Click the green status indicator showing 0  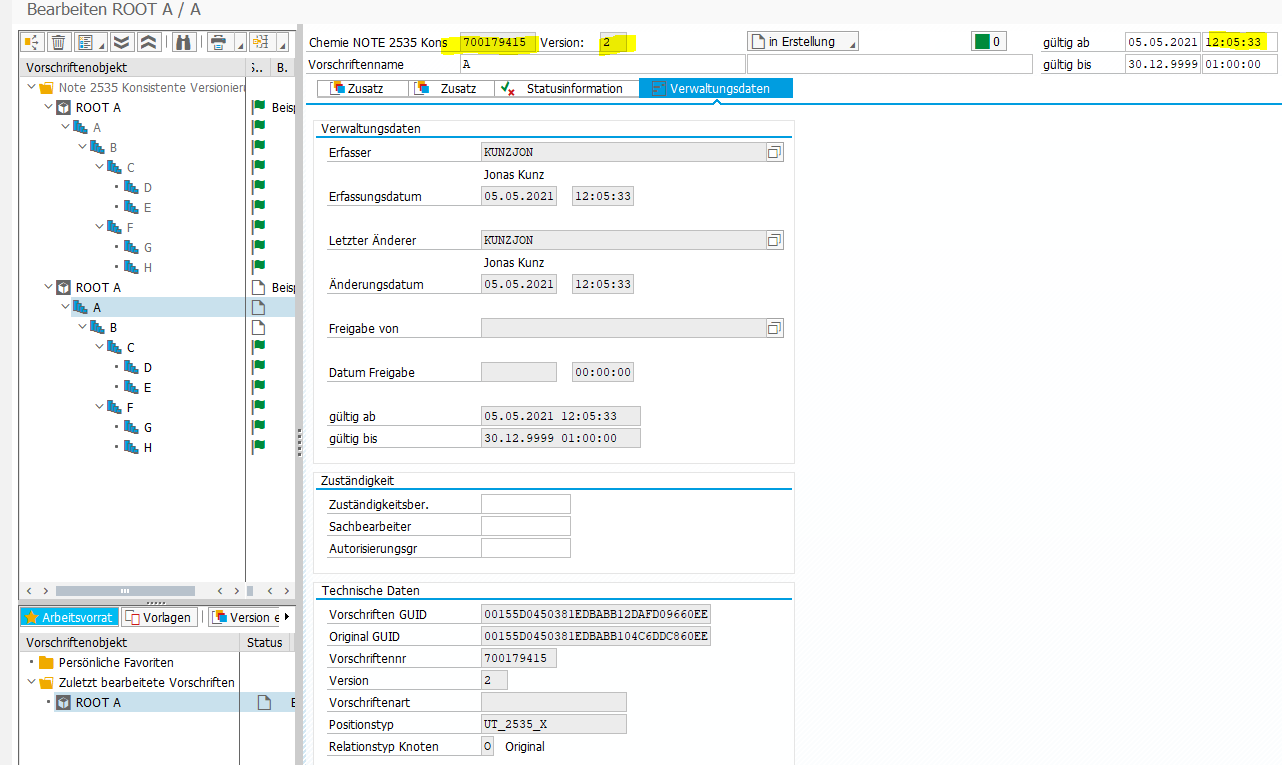[989, 42]
